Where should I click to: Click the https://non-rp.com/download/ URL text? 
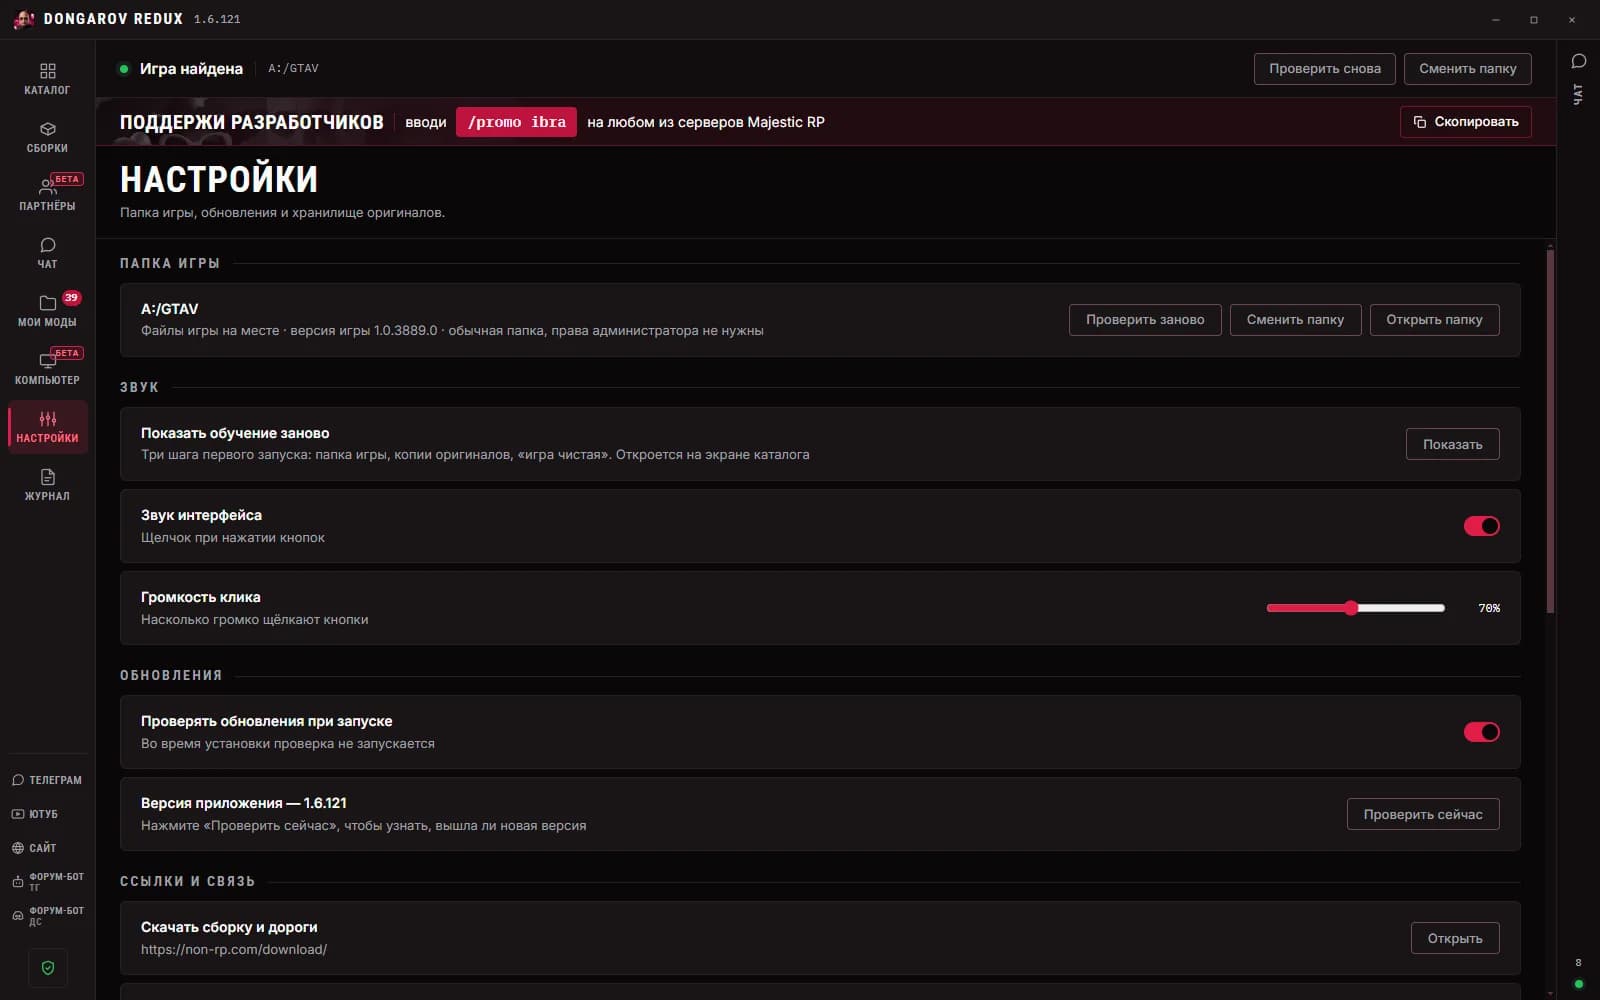[234, 949]
